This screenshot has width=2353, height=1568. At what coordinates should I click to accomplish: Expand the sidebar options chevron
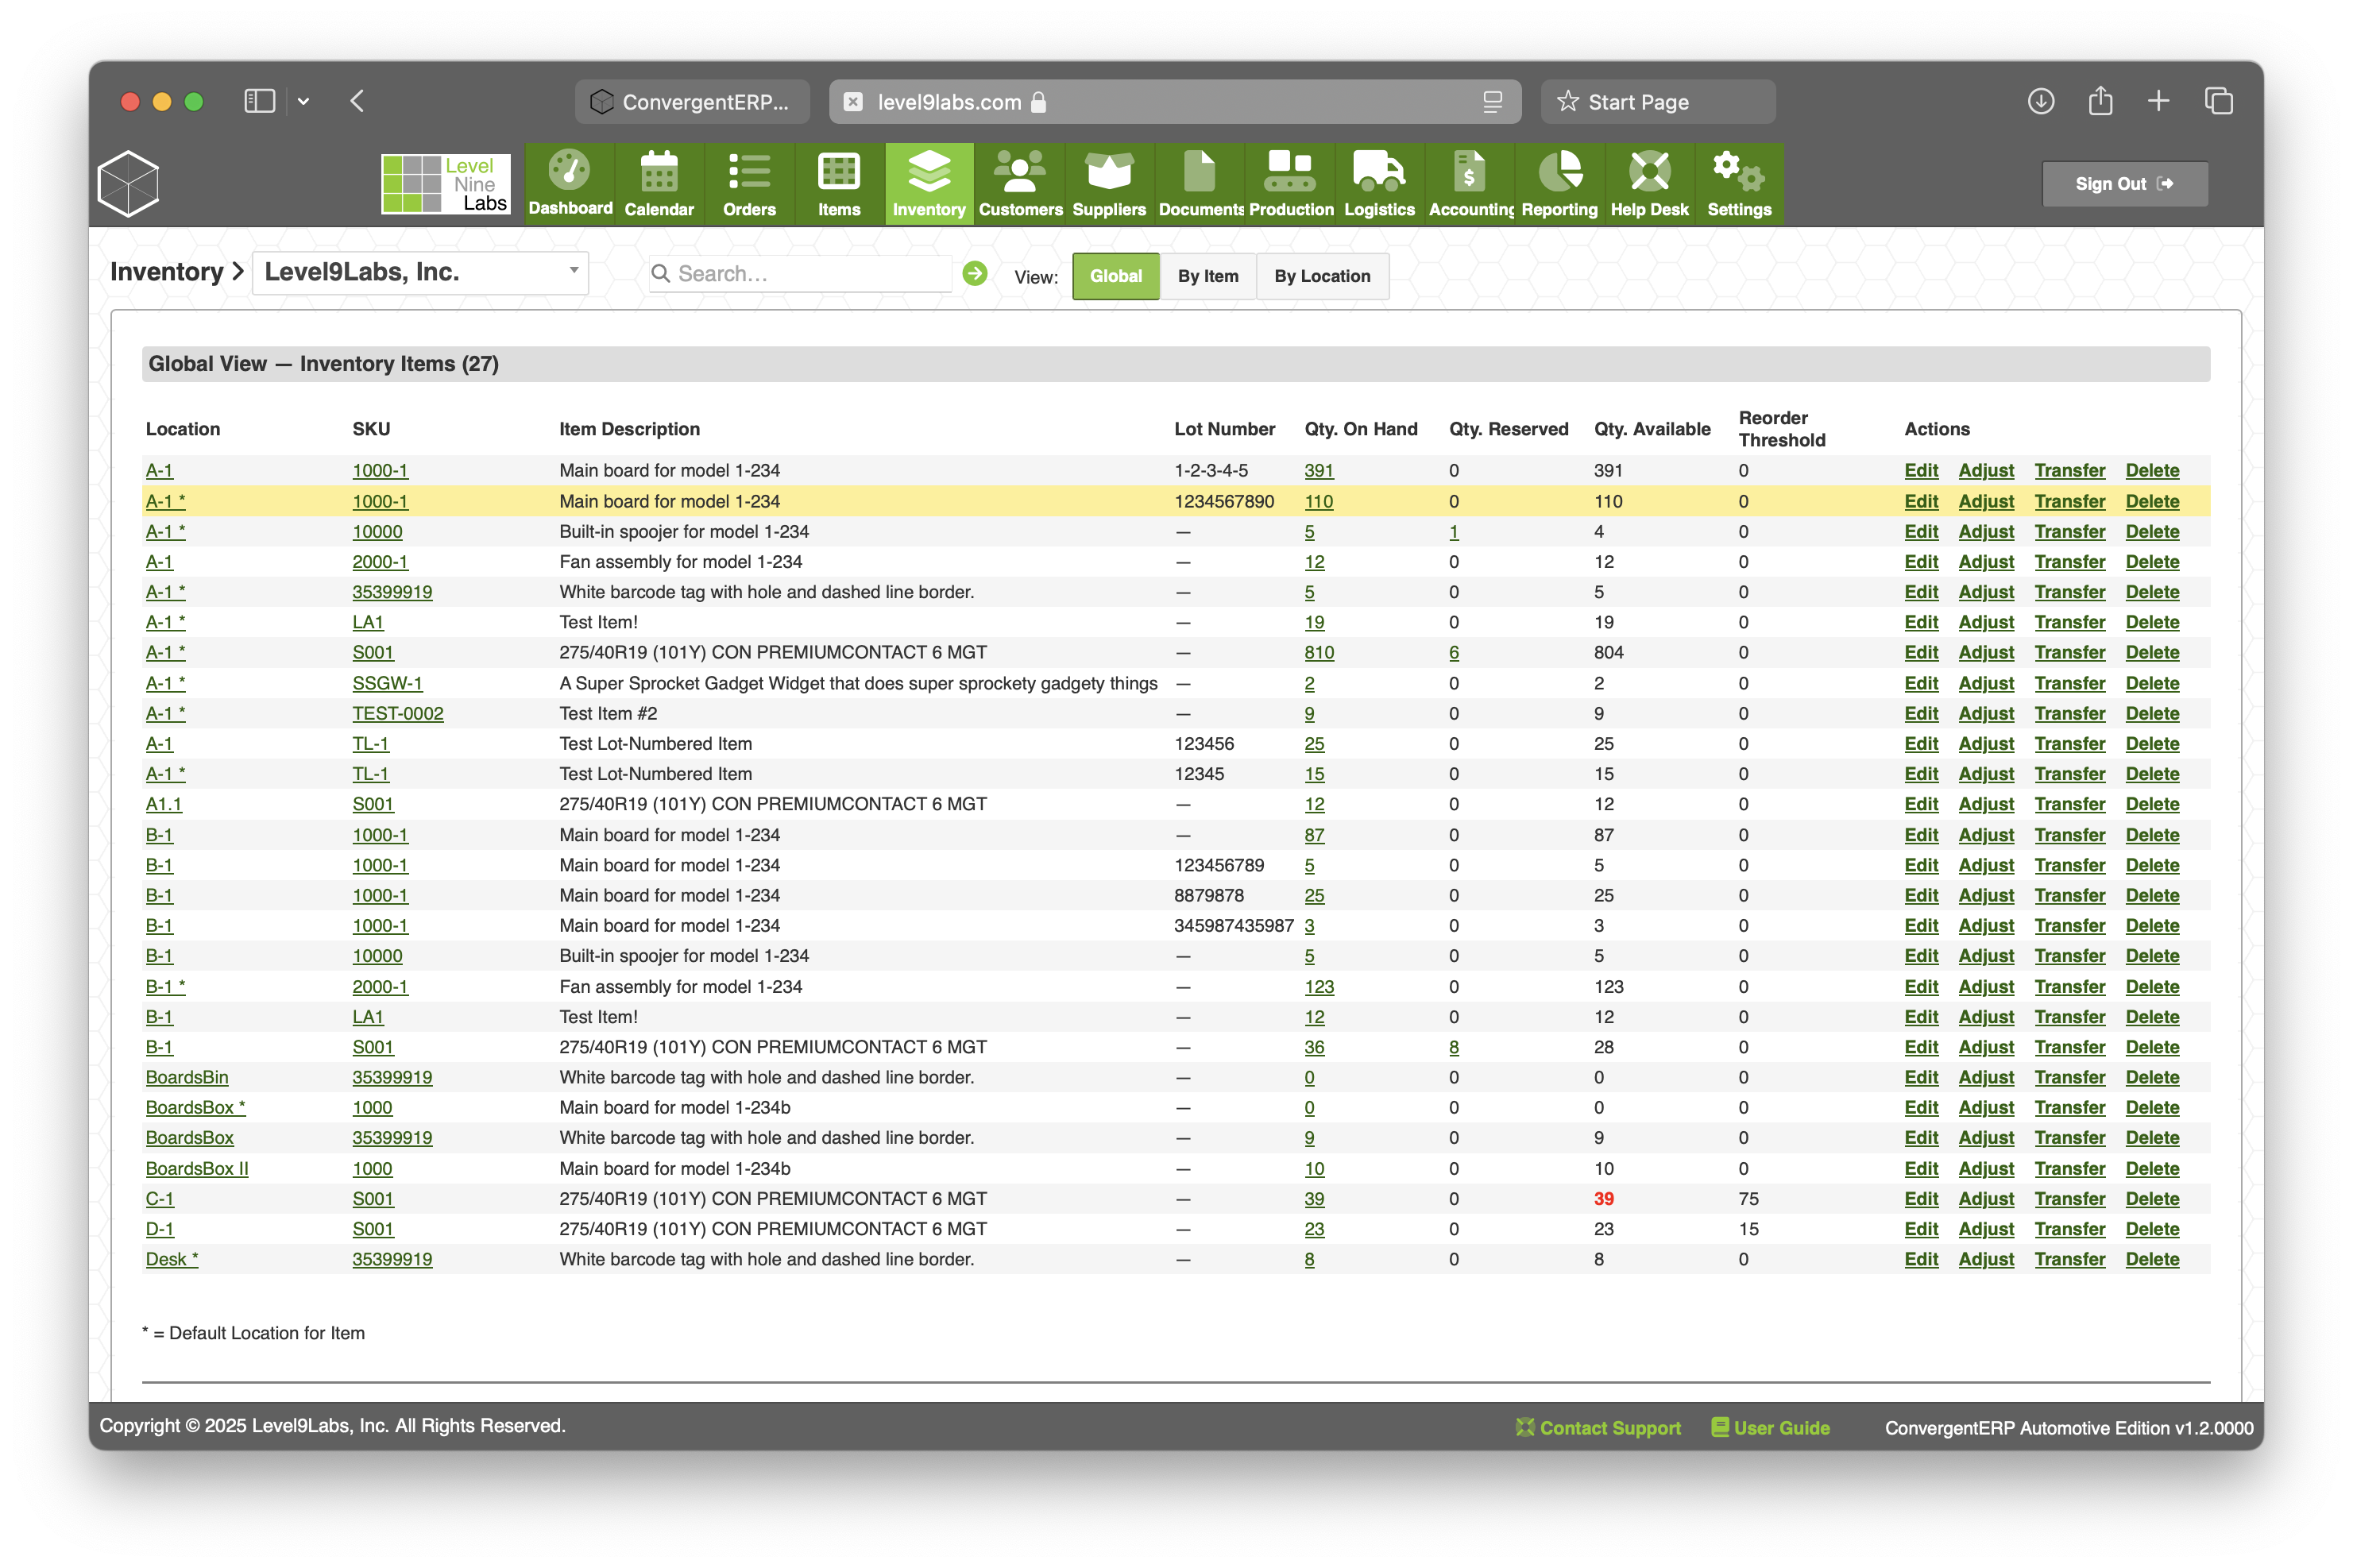coord(303,101)
